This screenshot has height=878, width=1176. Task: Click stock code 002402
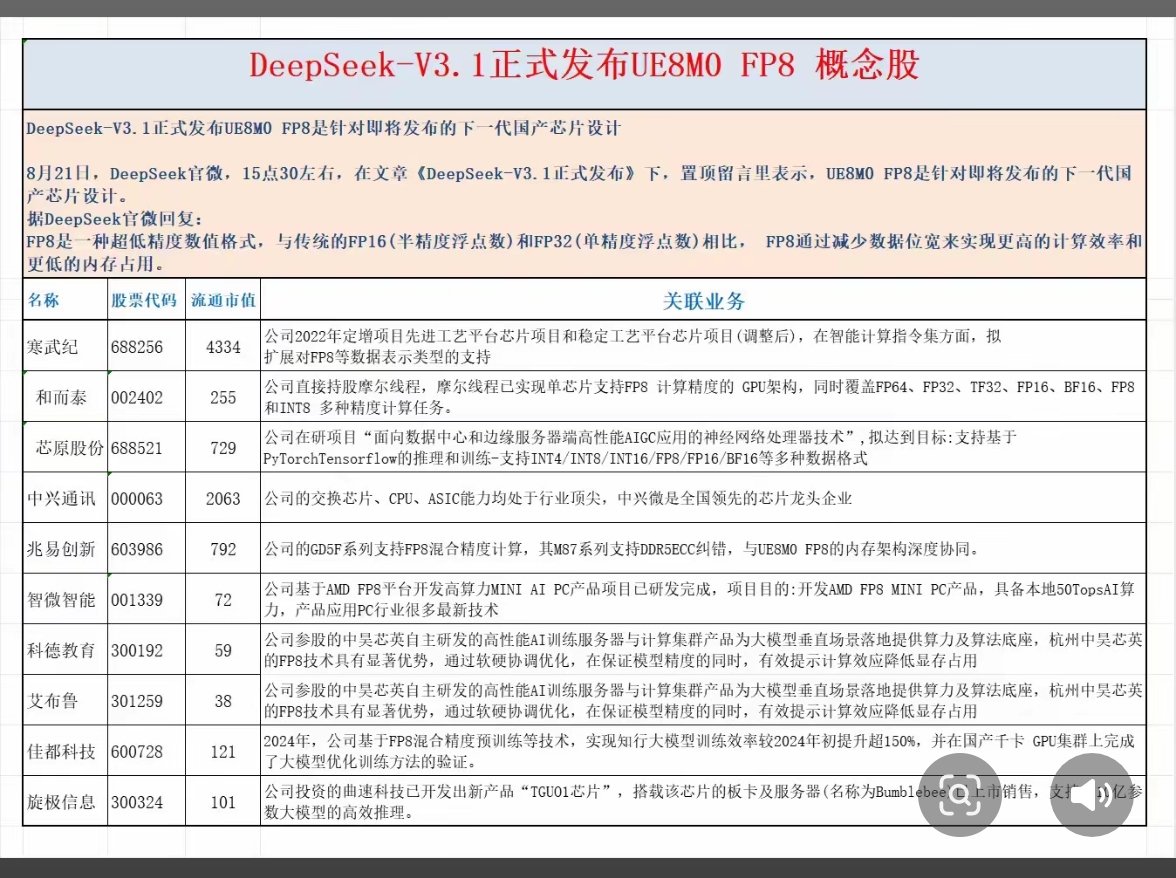(x=136, y=397)
